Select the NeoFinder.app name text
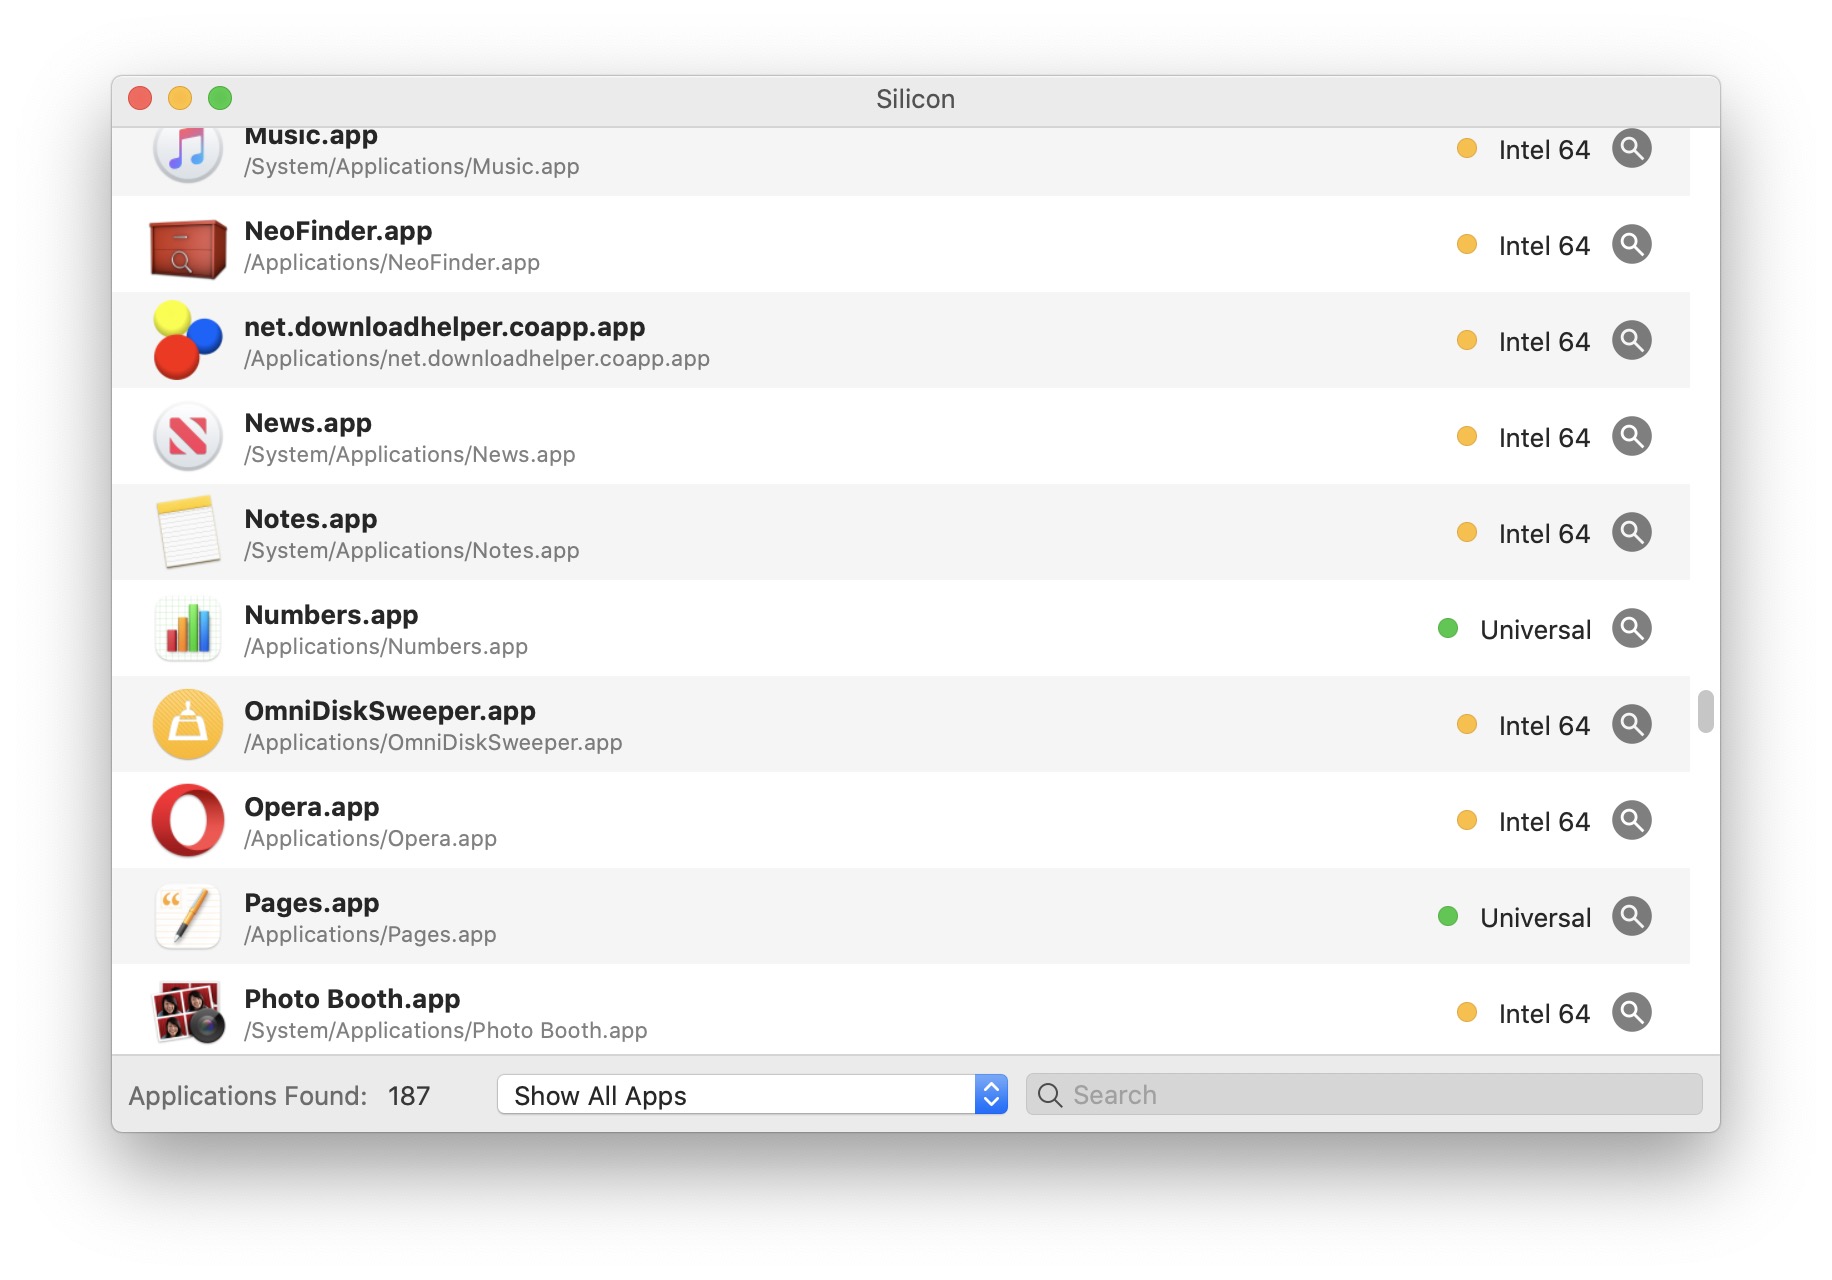Screen dimensions: 1832x1280 [338, 231]
